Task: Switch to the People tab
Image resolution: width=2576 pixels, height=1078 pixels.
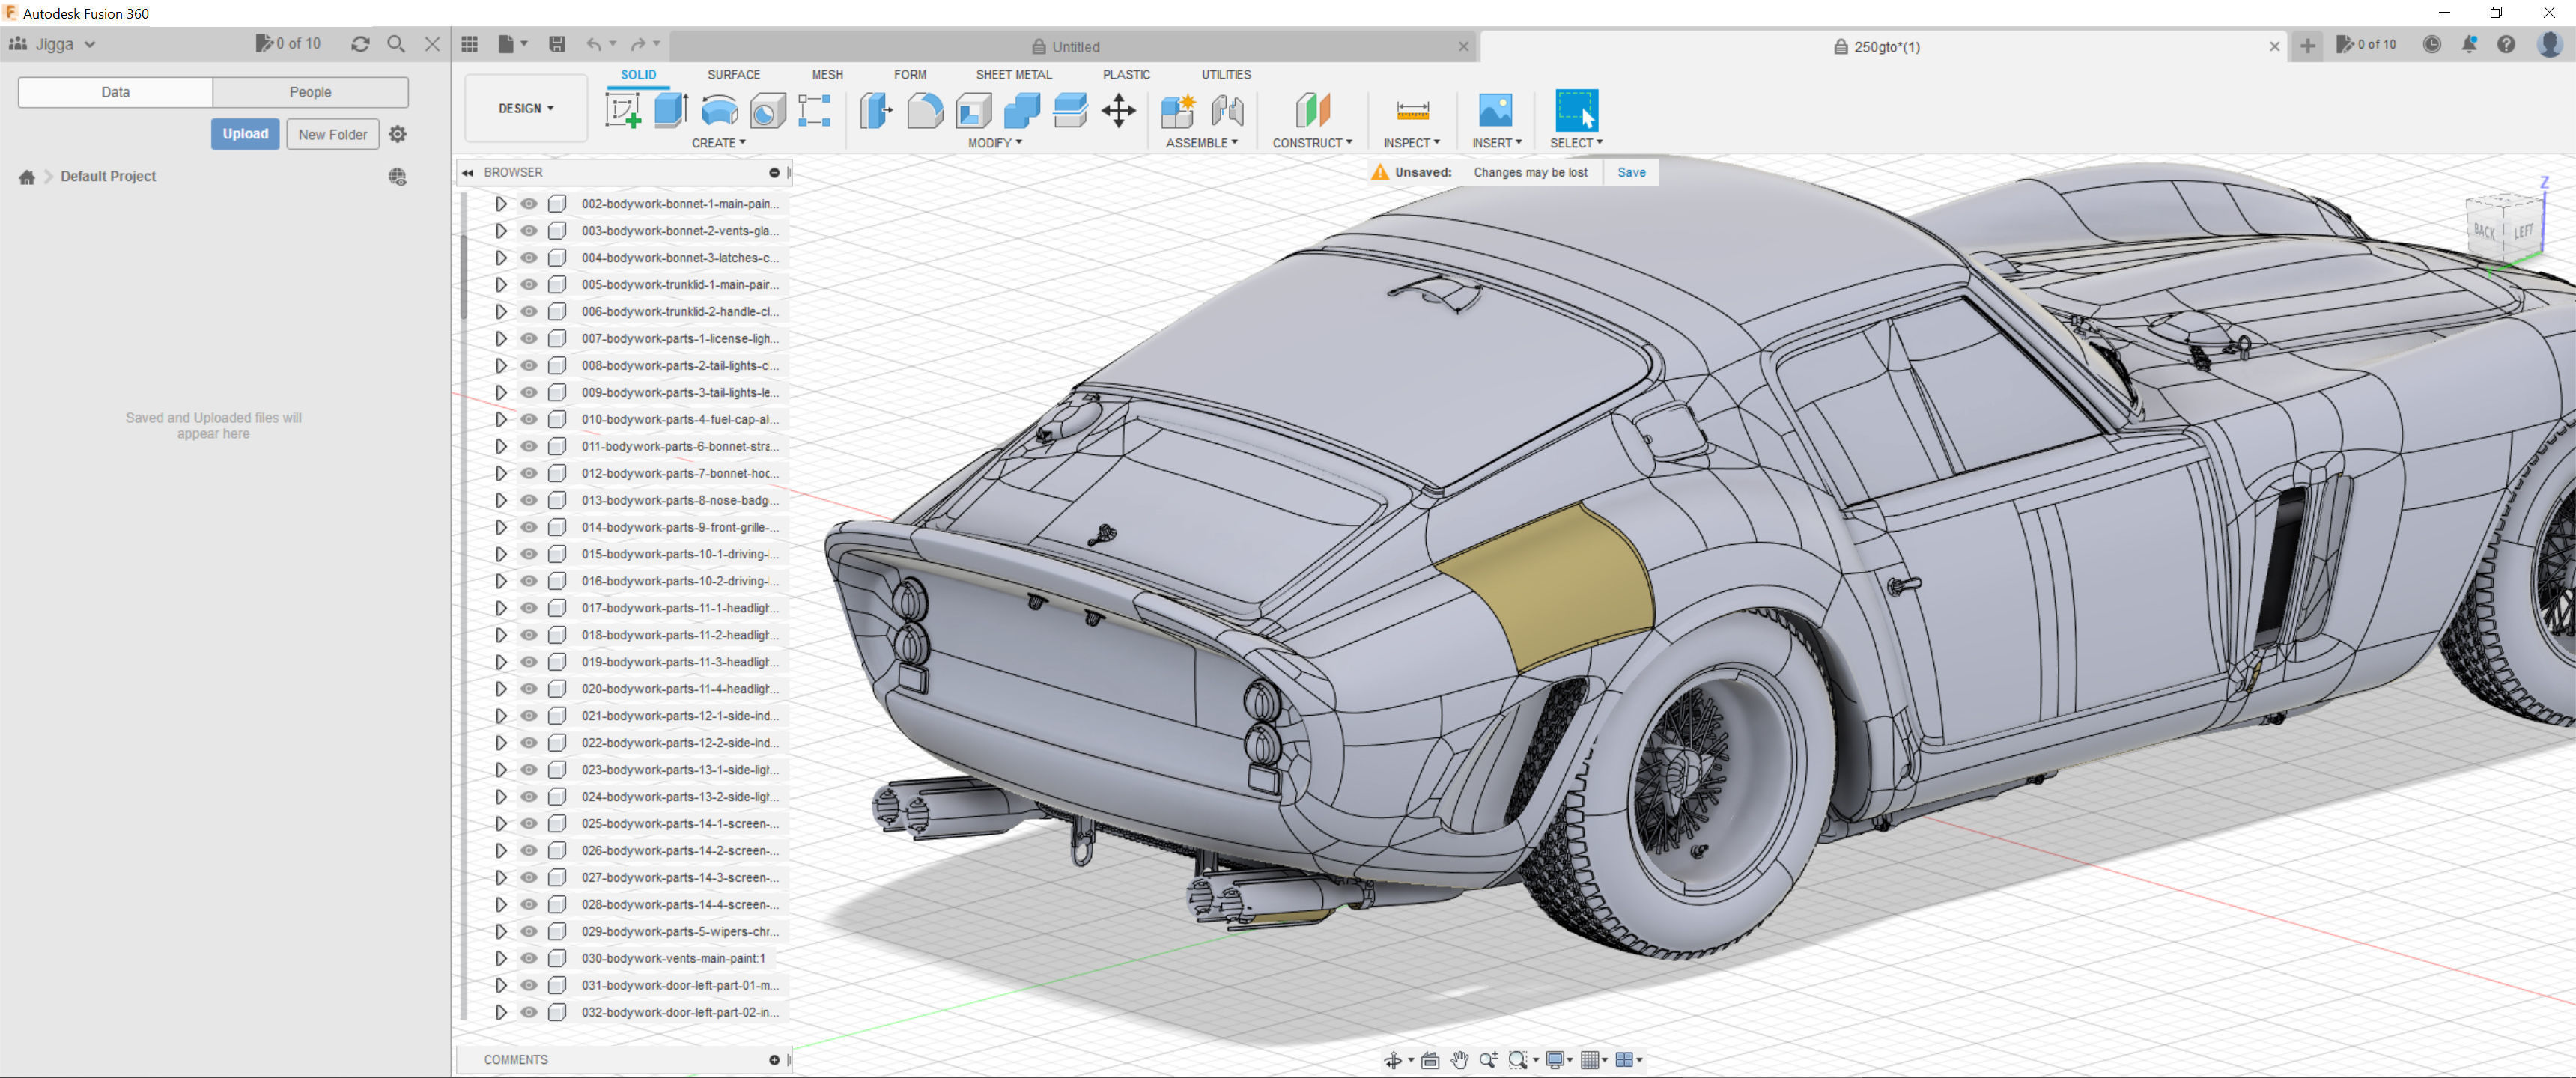Action: coord(310,92)
